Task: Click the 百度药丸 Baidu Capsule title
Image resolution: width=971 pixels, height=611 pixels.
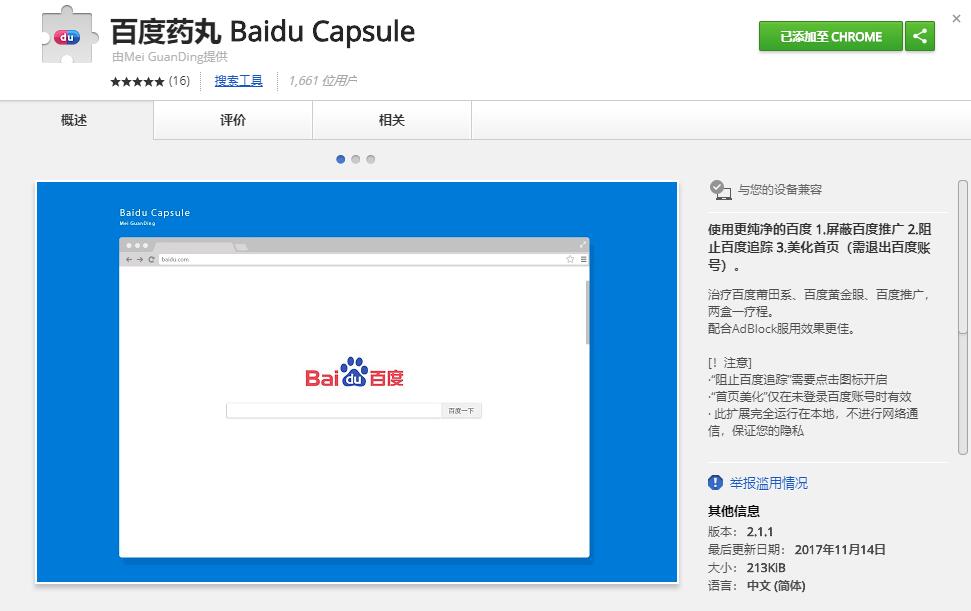Action: click(x=263, y=32)
